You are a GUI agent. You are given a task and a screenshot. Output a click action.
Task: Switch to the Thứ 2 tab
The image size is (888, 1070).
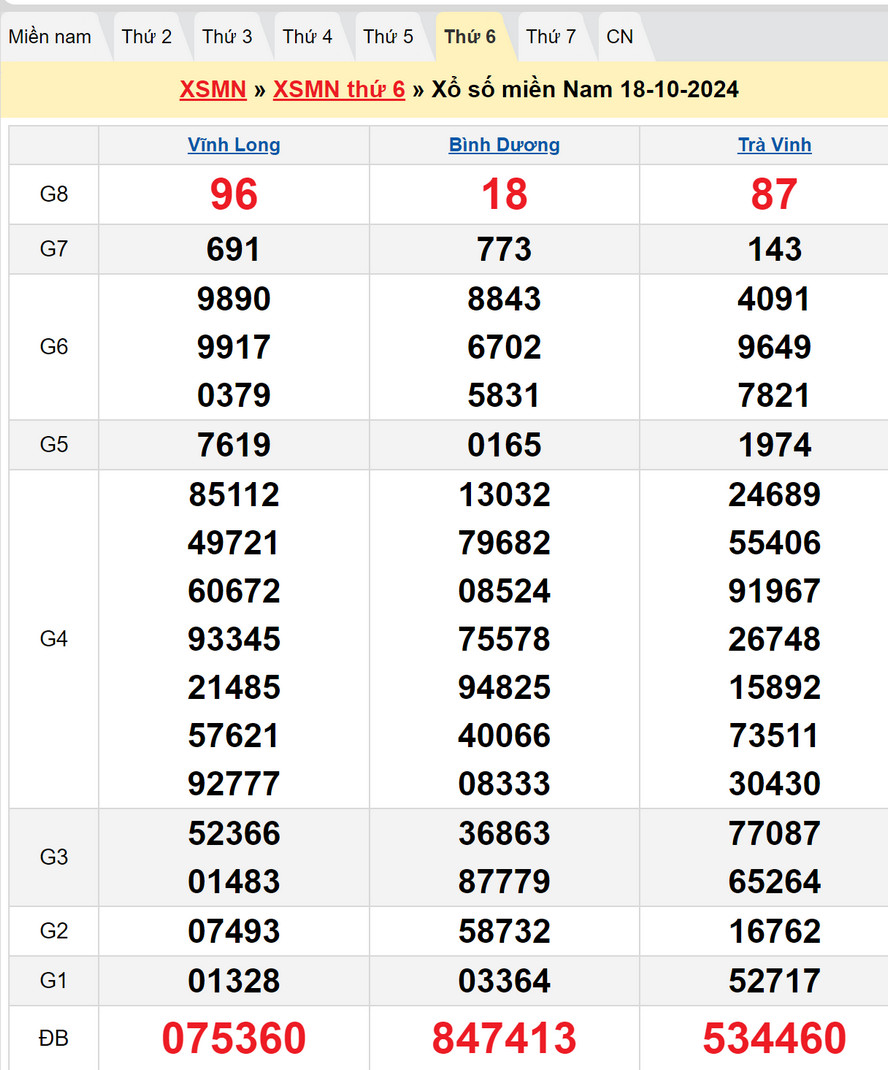click(147, 37)
